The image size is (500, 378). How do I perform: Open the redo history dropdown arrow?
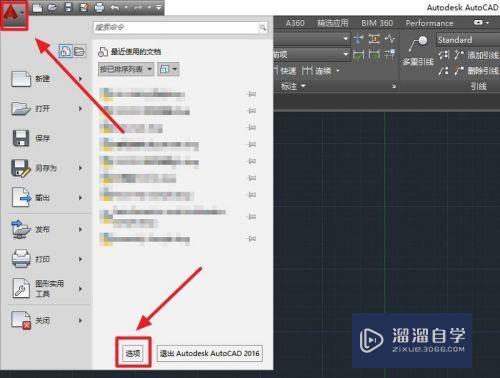150,7
